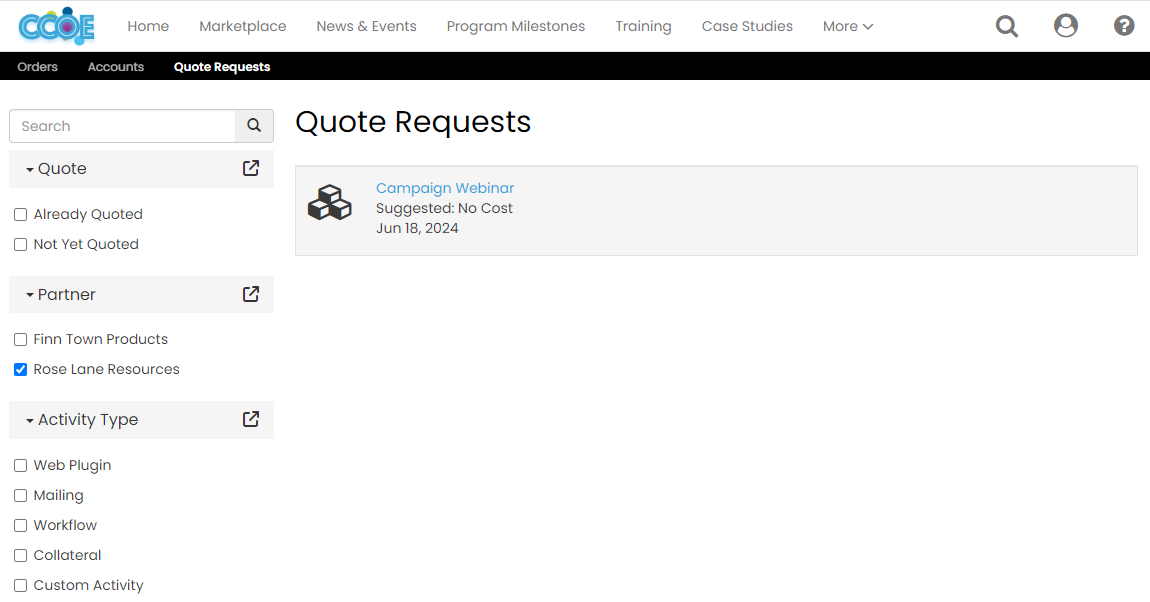1150x602 pixels.
Task: Open the More dropdown menu
Action: tap(847, 25)
